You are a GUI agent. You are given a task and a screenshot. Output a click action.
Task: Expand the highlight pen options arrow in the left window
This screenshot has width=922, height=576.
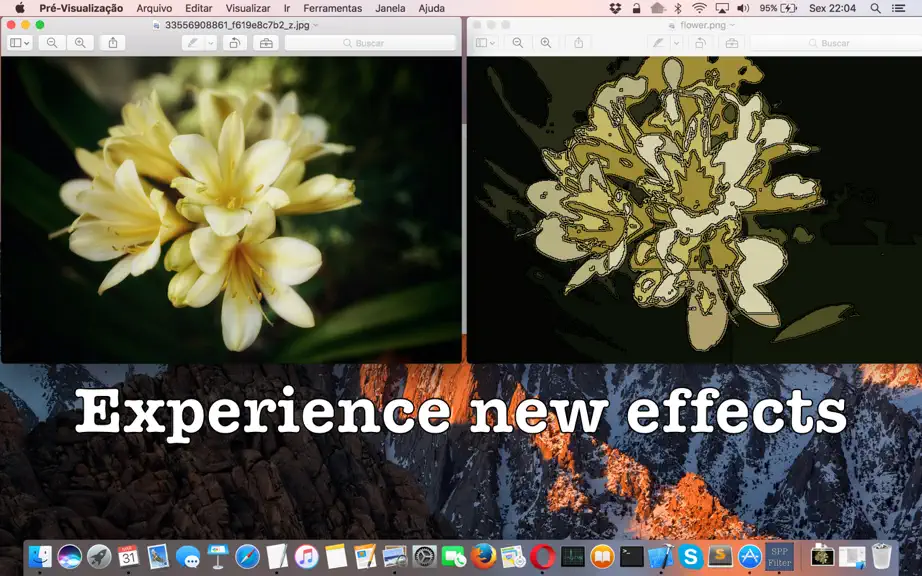[211, 43]
